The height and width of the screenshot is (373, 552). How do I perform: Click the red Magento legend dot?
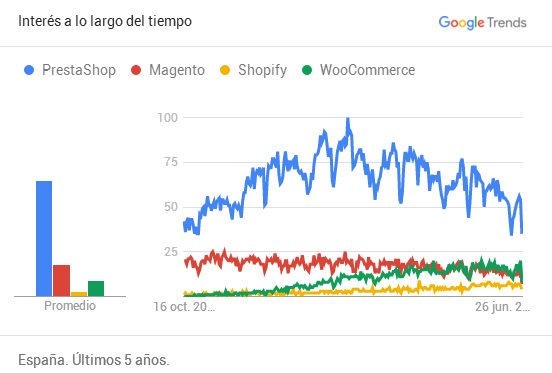(x=136, y=70)
